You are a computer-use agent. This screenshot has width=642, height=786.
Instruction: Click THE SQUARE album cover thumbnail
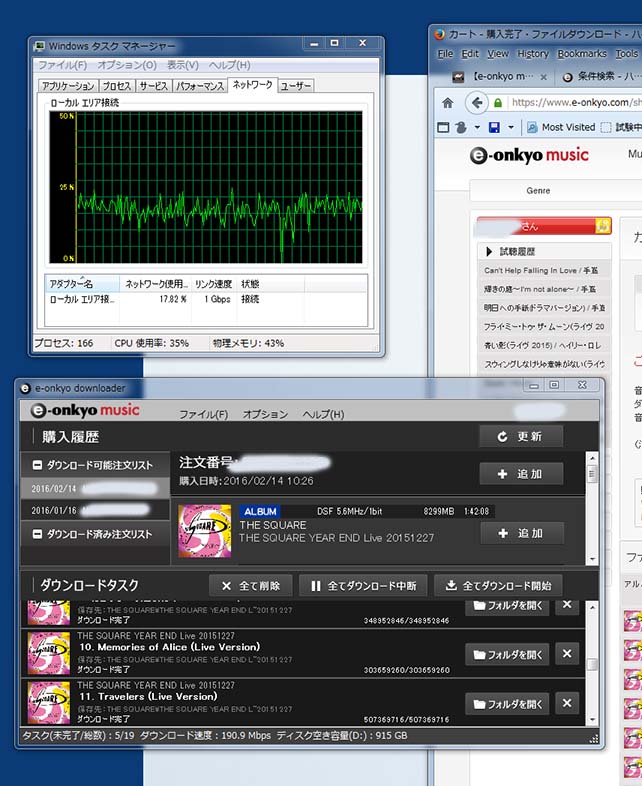(205, 531)
